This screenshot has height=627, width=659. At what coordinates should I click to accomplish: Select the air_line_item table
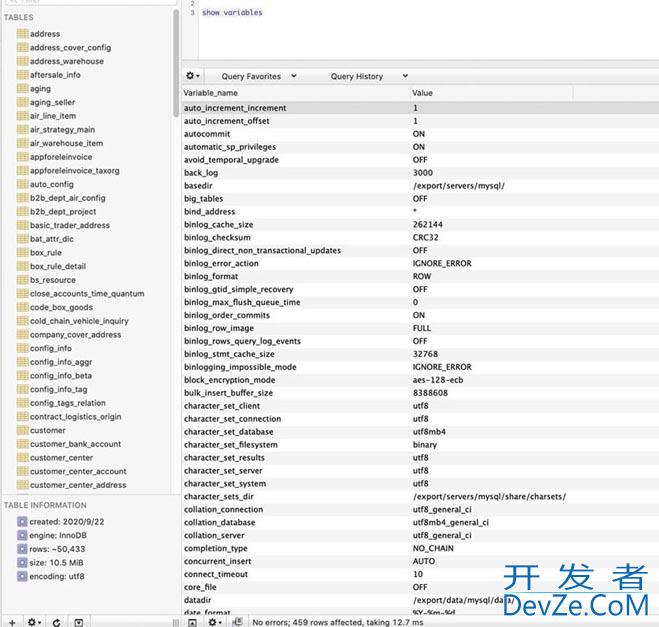pyautogui.click(x=53, y=116)
